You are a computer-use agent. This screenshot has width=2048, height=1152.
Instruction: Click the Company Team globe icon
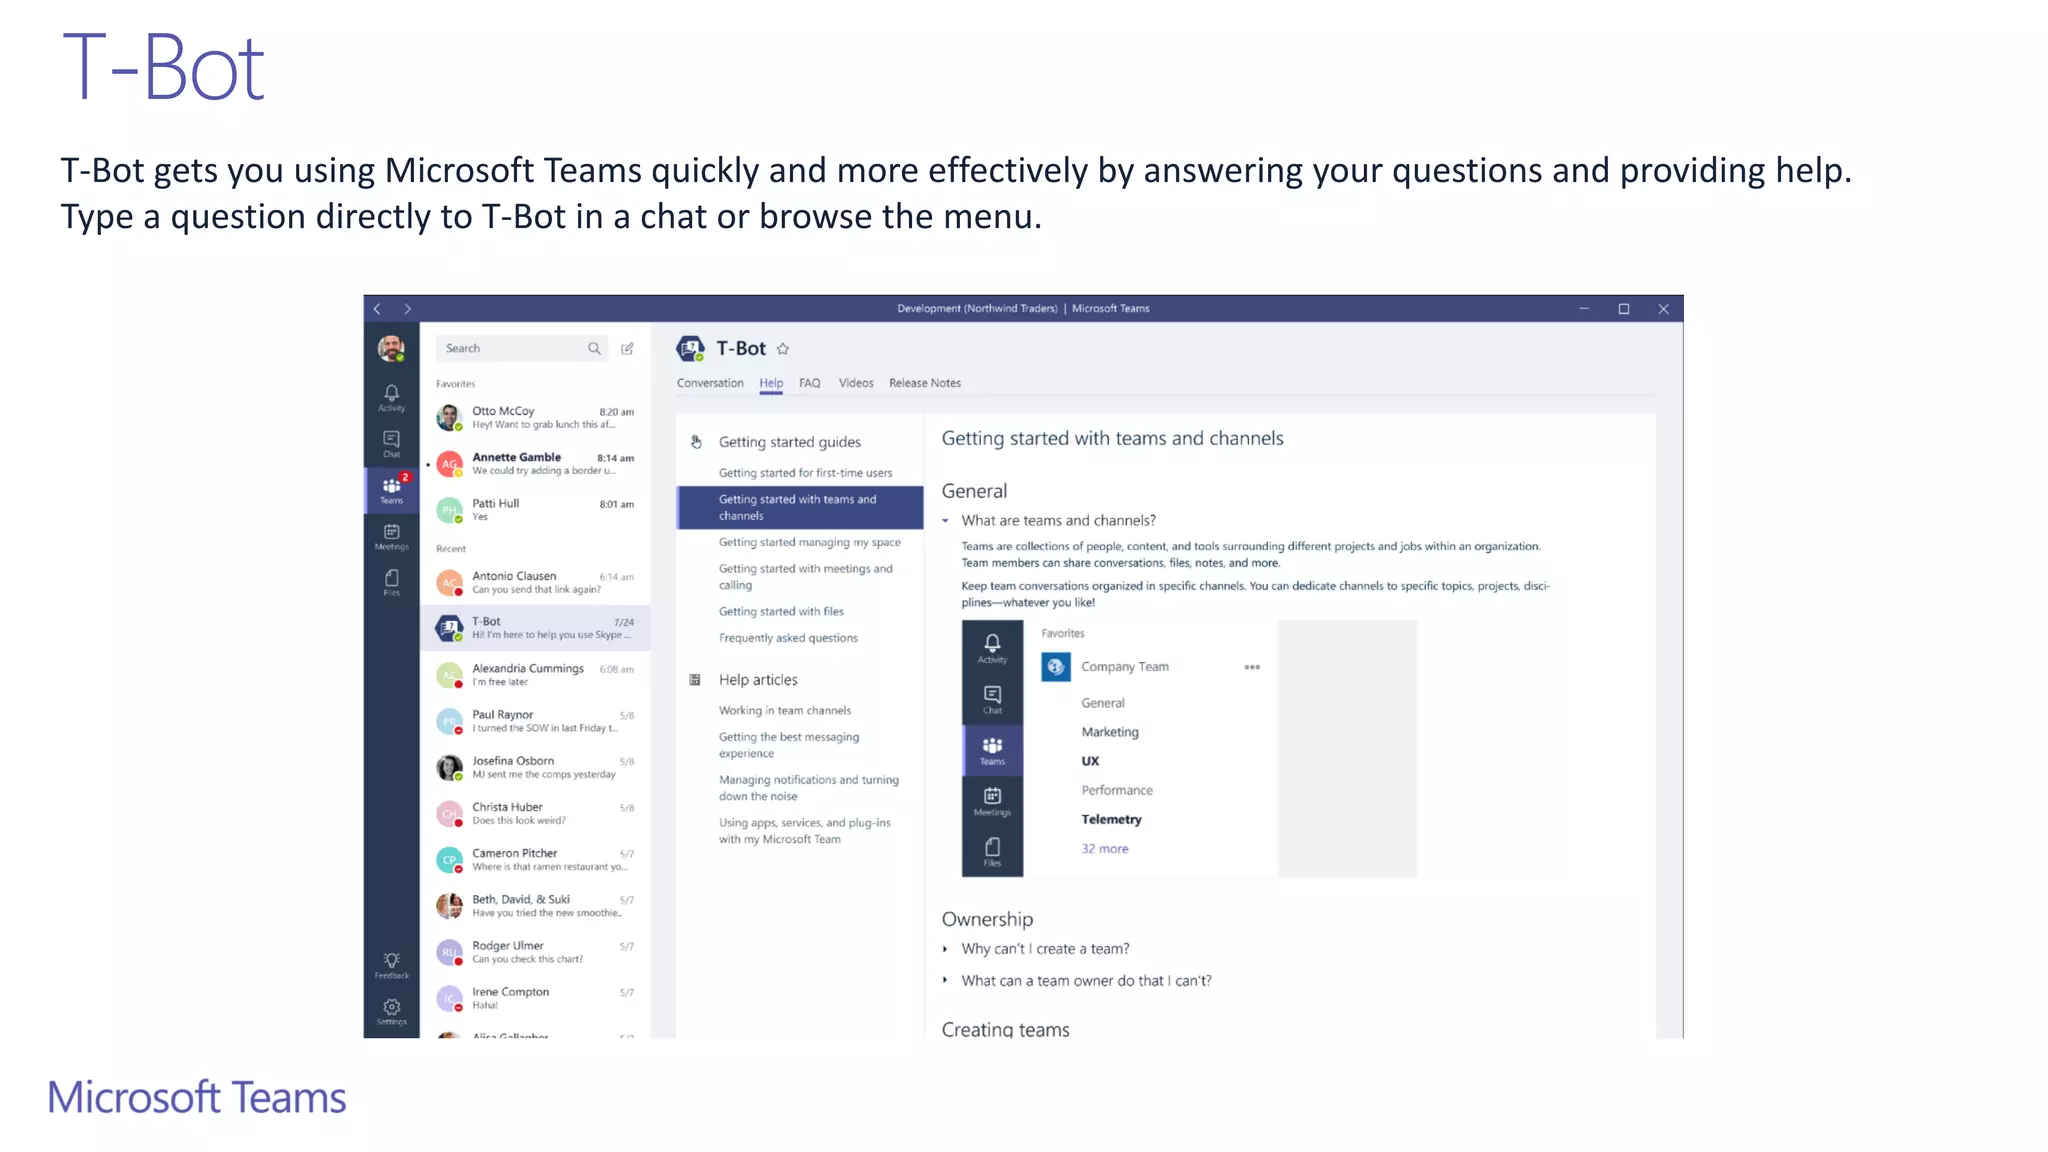[1056, 667]
